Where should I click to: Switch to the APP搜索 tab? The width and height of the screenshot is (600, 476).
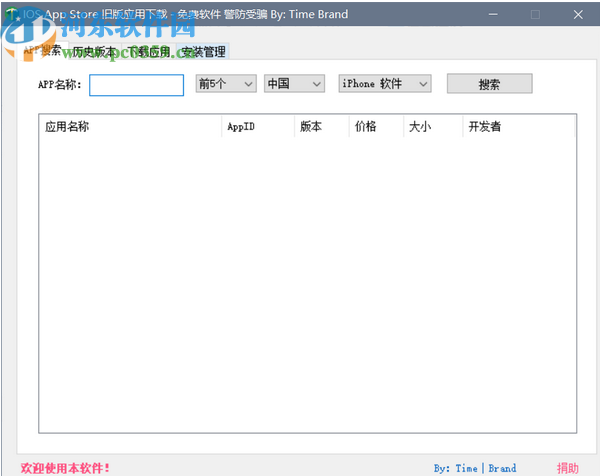[42, 51]
